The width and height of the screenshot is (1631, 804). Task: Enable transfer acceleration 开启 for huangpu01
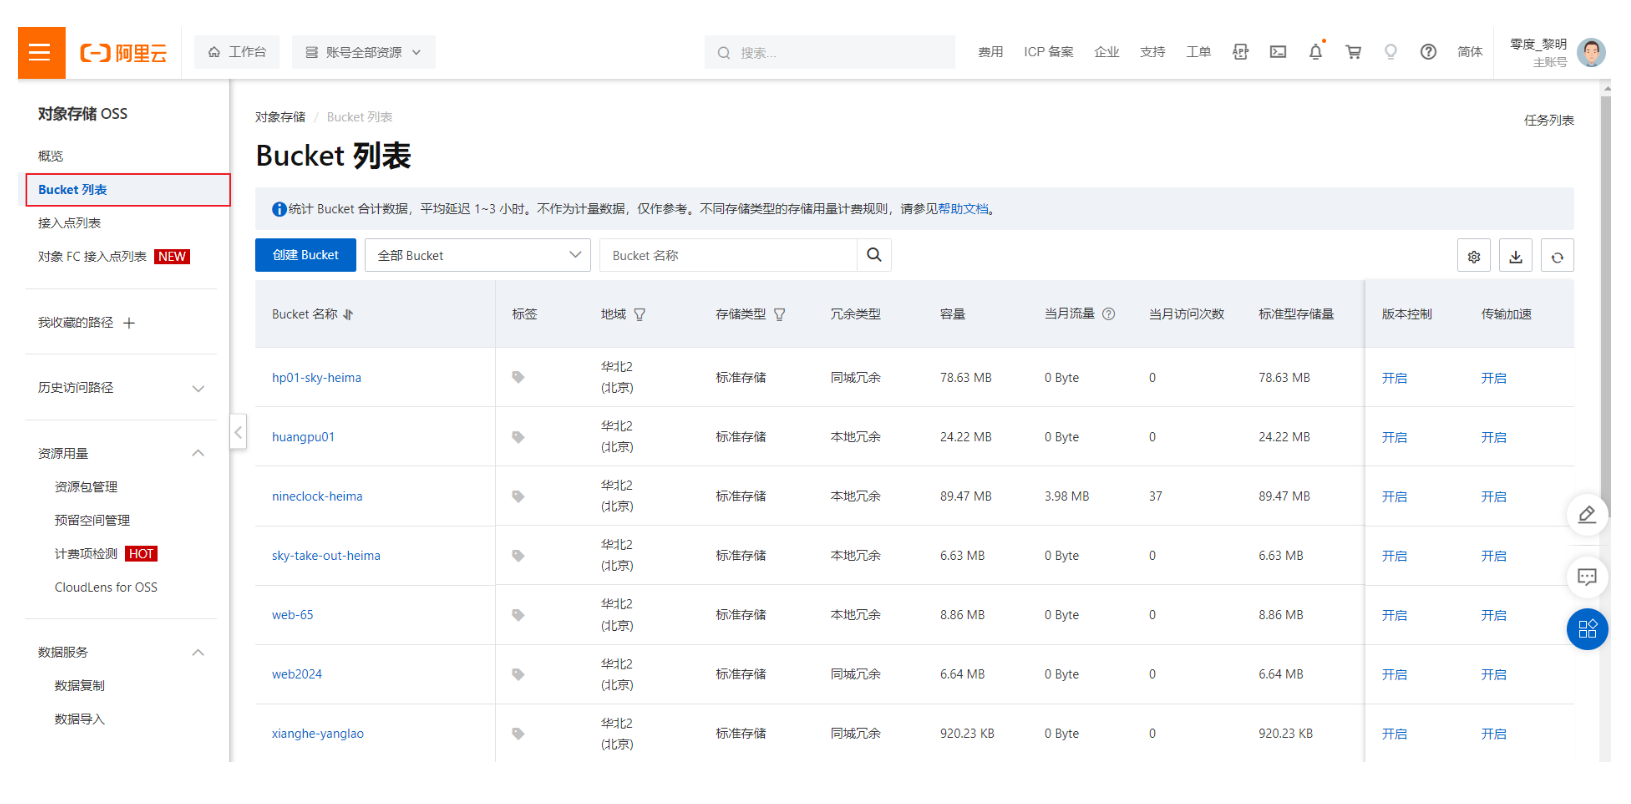[x=1493, y=437]
